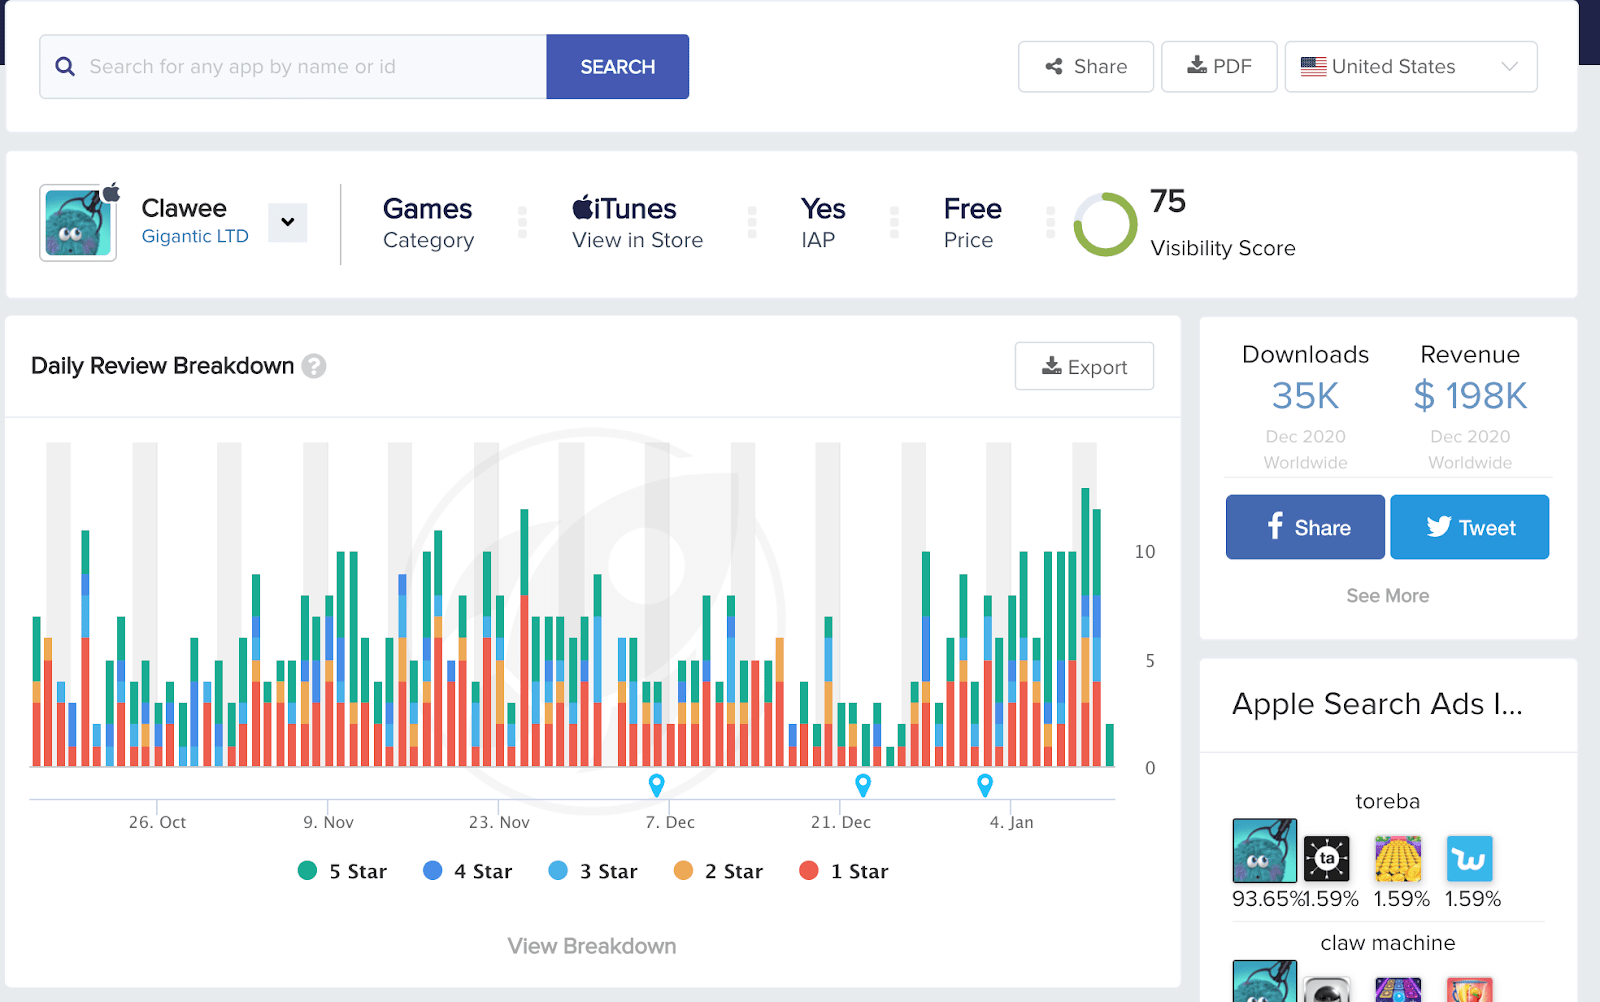Open Gigantic LTD publisher link
The image size is (1600, 1002).
(x=195, y=237)
